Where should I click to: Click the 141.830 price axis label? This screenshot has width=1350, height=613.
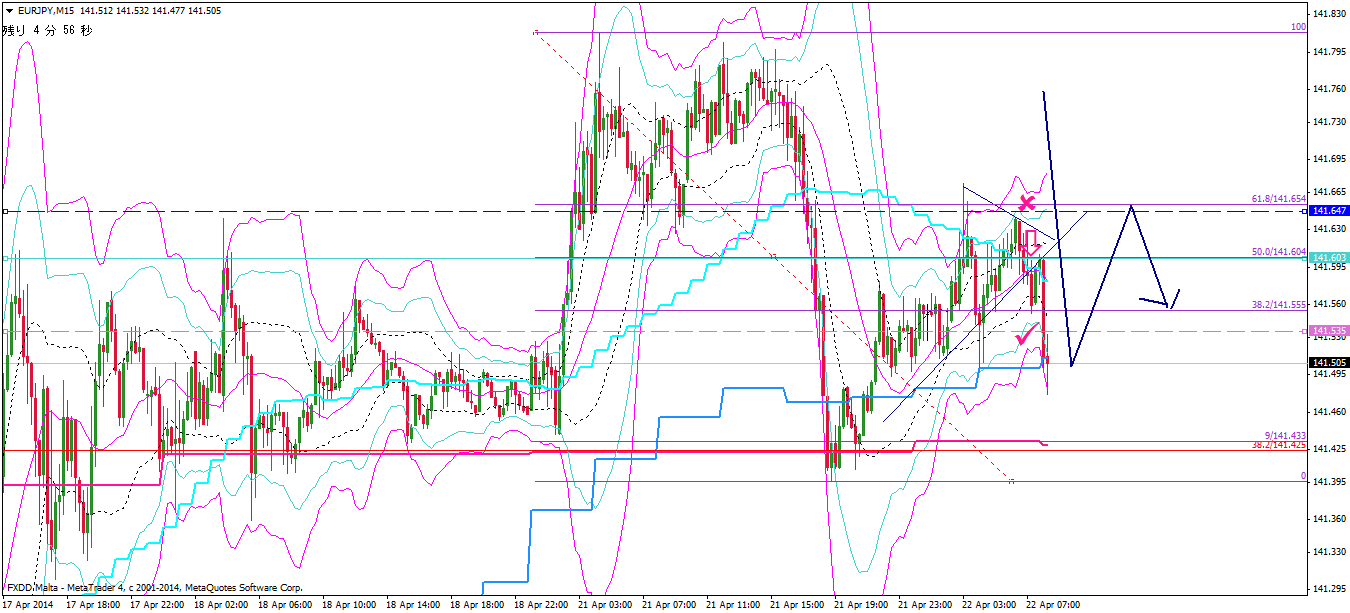click(1330, 14)
